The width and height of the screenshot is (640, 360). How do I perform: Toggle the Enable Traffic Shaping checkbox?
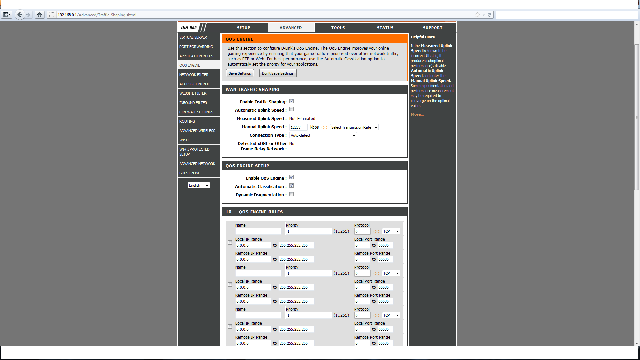click(x=291, y=101)
